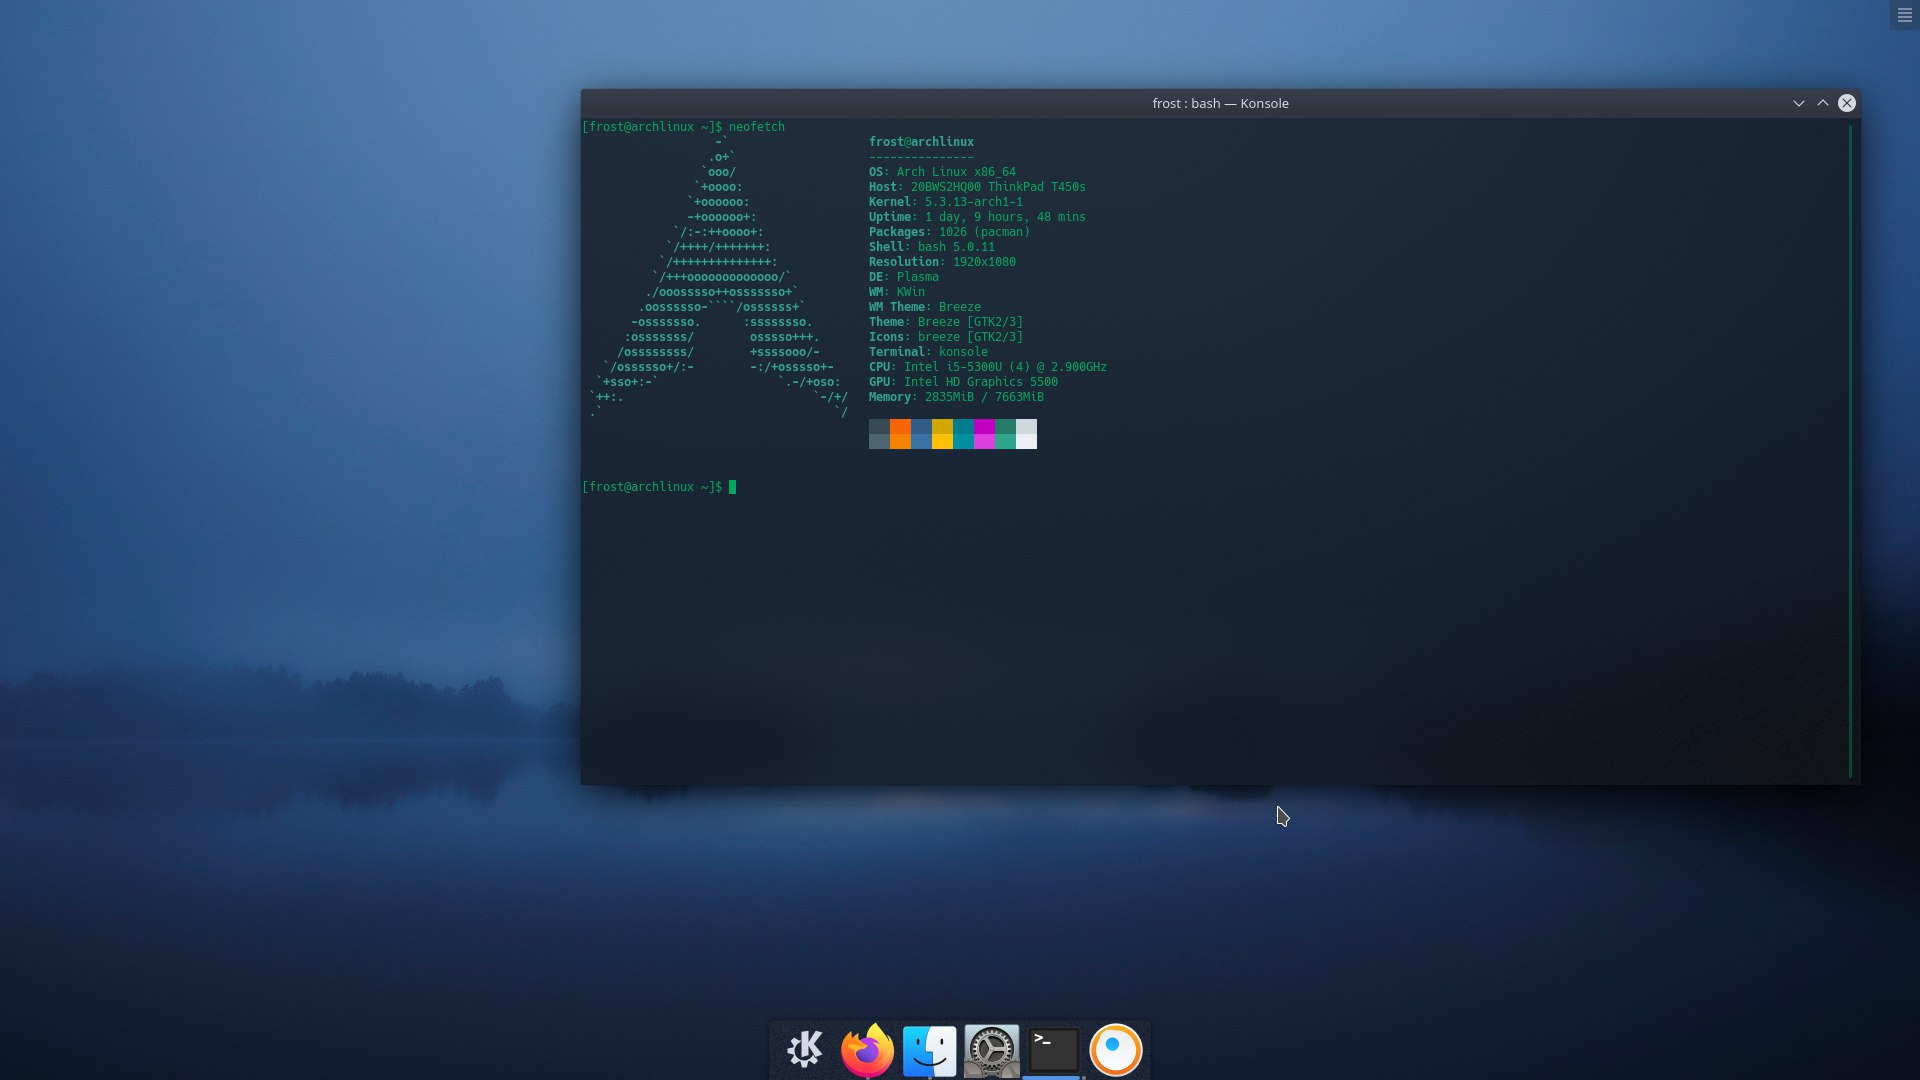Click the 'Terminal: konsole' line
Viewport: 1920px width, 1080px height.
tap(928, 352)
